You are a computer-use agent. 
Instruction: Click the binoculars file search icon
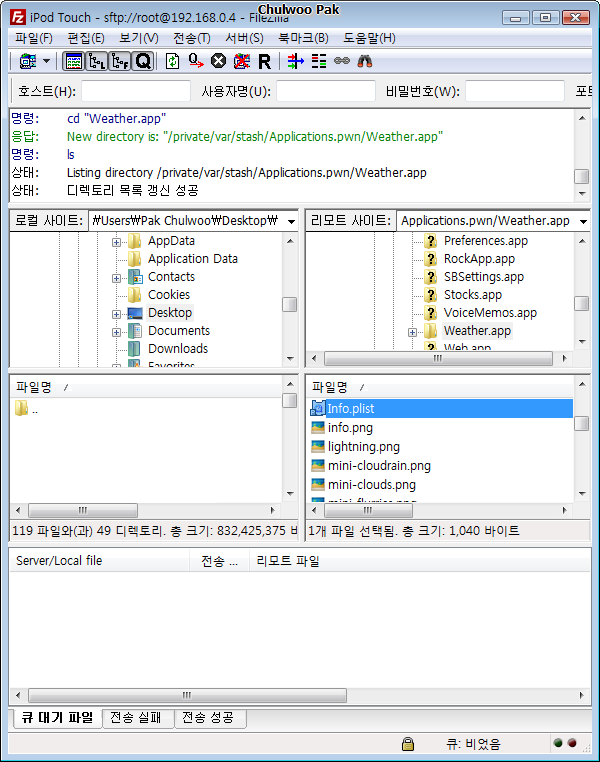pyautogui.click(x=364, y=61)
